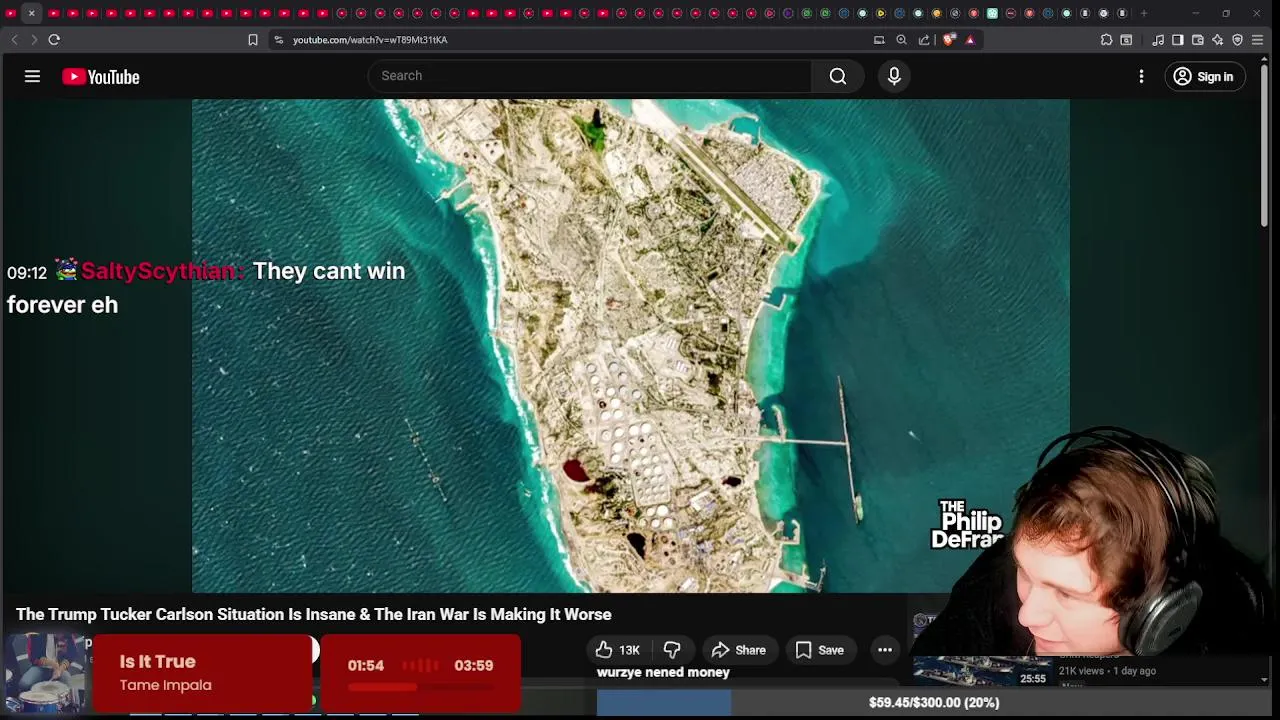Viewport: 1280px width, 720px height.
Task: Open more actions under the video
Action: [885, 650]
